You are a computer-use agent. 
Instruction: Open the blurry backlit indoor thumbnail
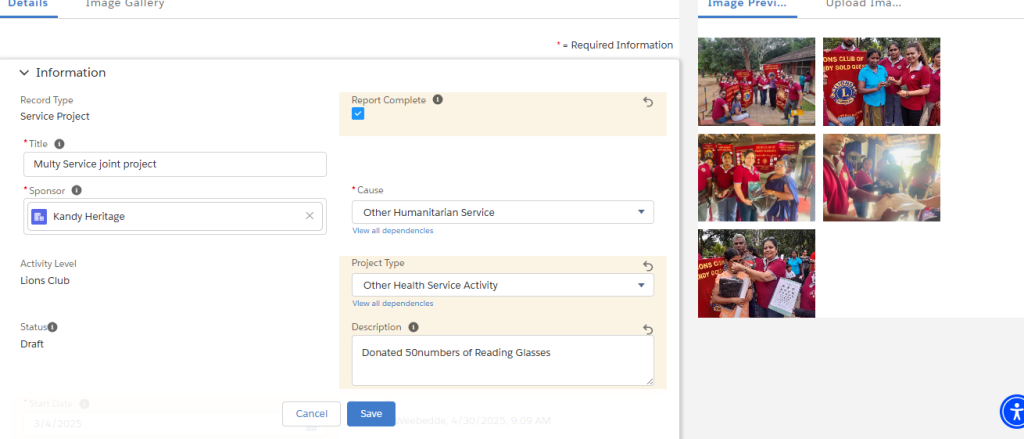click(x=882, y=178)
